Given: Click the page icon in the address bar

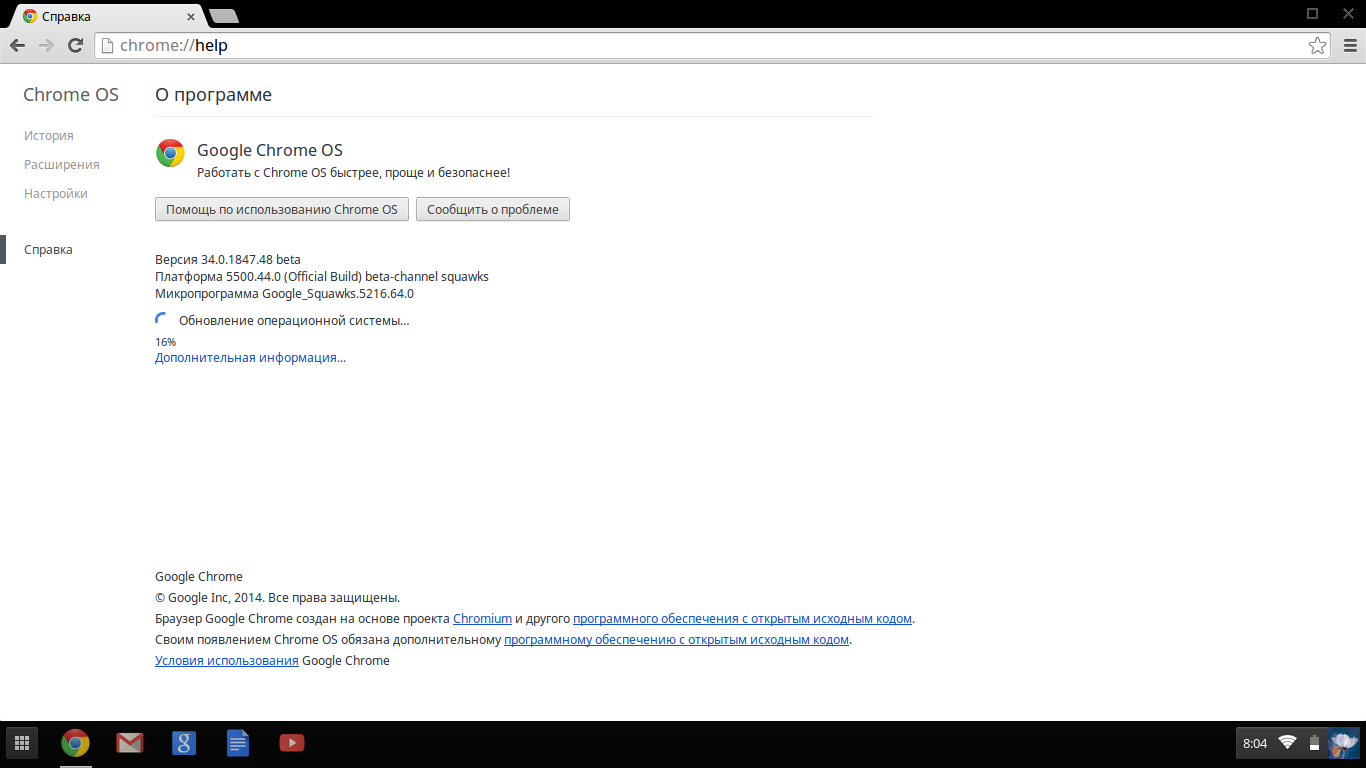Looking at the screenshot, I should click(x=108, y=45).
